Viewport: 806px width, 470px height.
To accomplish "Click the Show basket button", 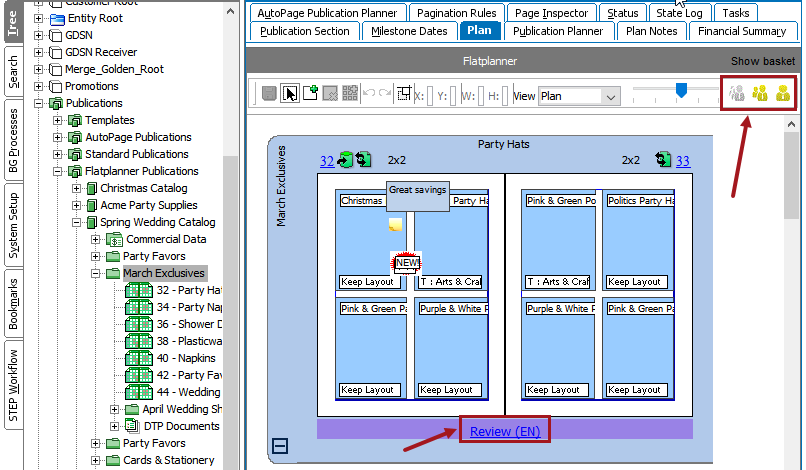I will (x=762, y=61).
